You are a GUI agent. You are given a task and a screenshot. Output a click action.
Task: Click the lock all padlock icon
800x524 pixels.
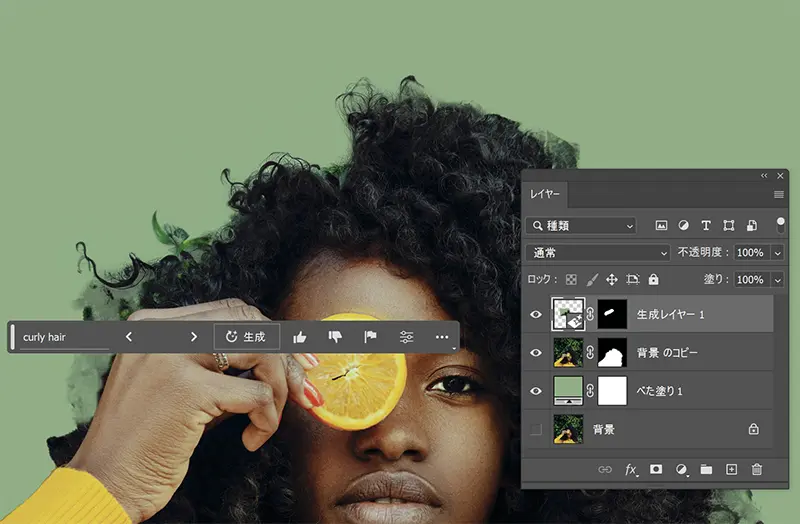click(654, 280)
